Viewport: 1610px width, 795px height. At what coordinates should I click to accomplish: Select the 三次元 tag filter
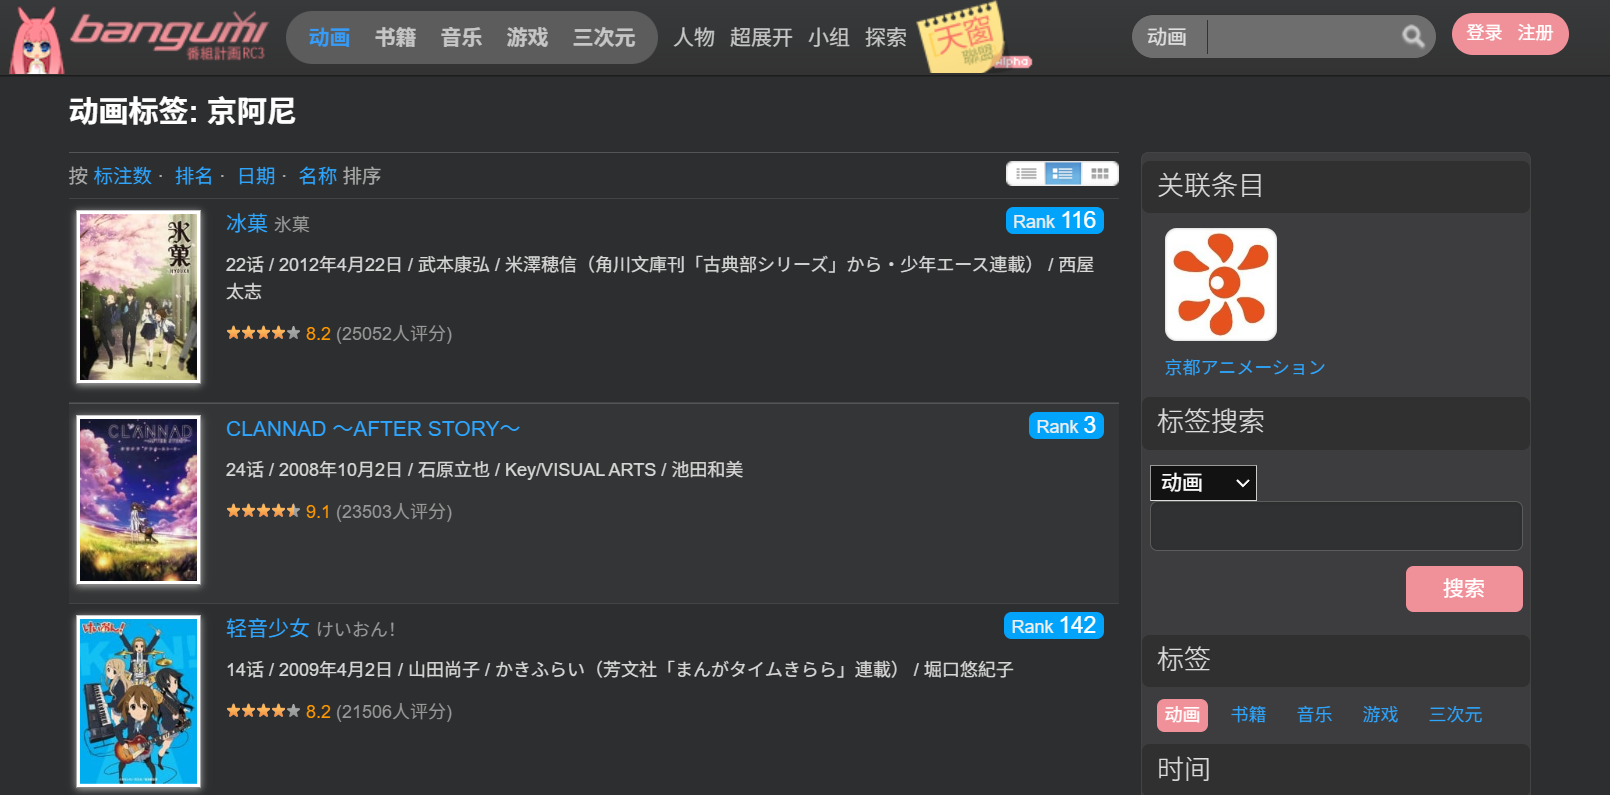coord(1455,715)
